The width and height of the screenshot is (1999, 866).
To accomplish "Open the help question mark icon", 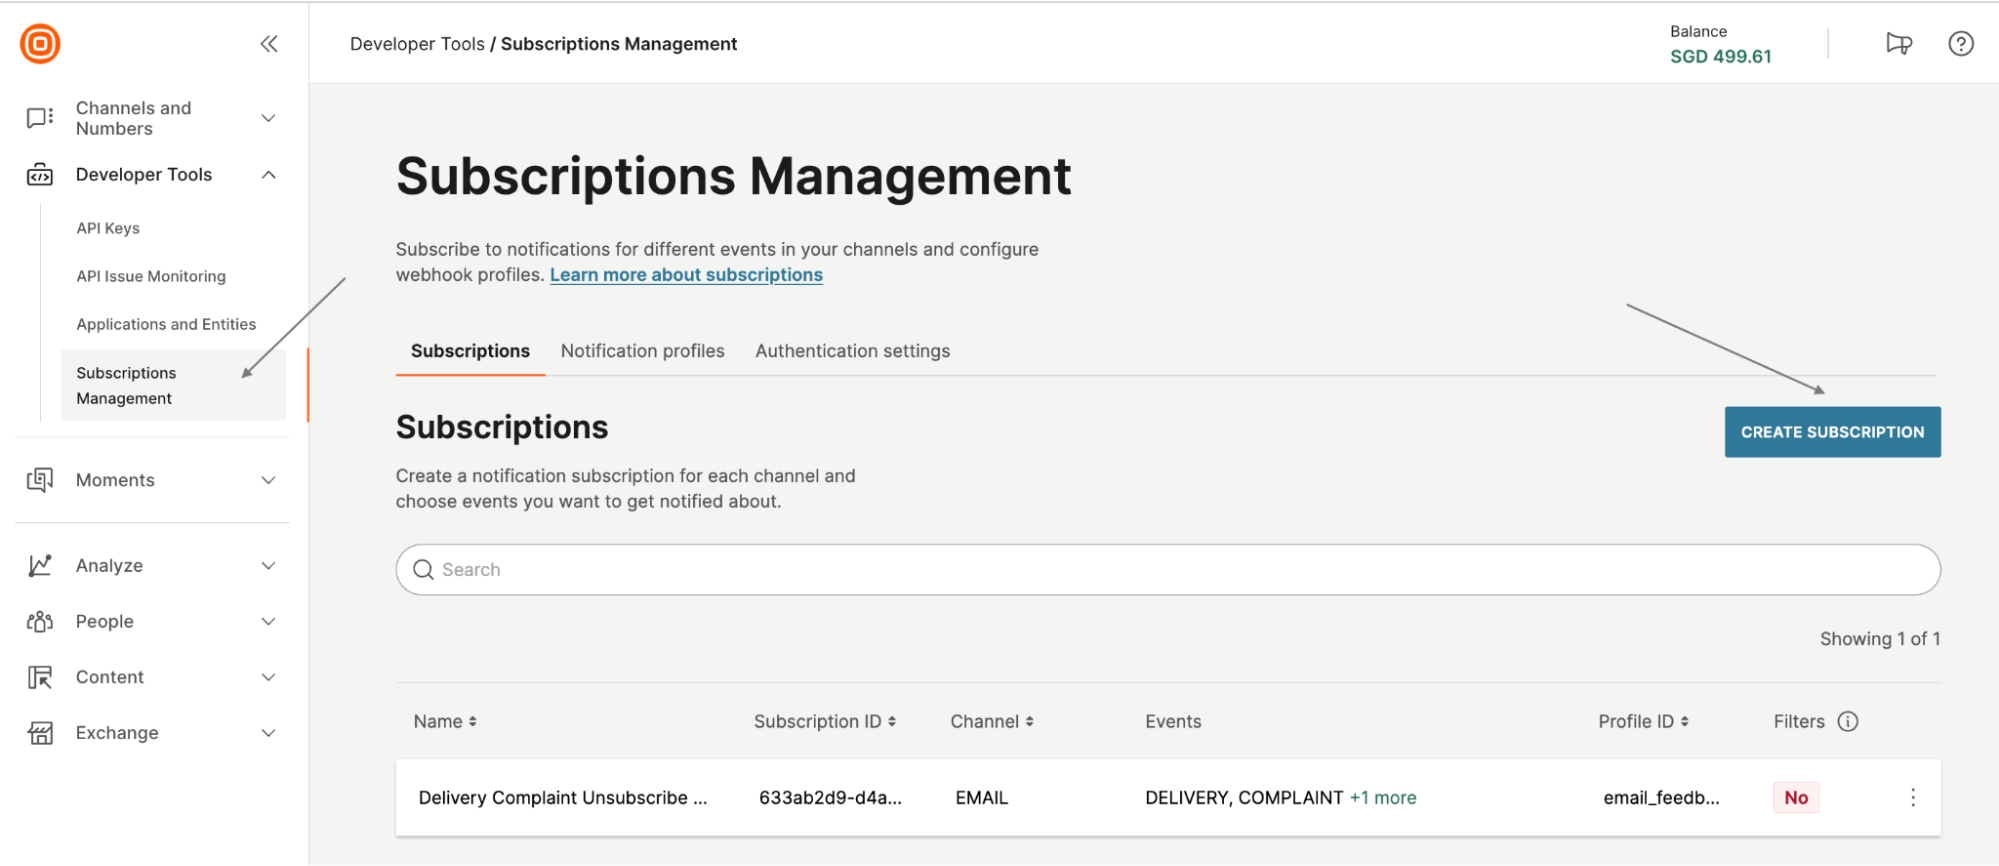I will pos(1960,44).
